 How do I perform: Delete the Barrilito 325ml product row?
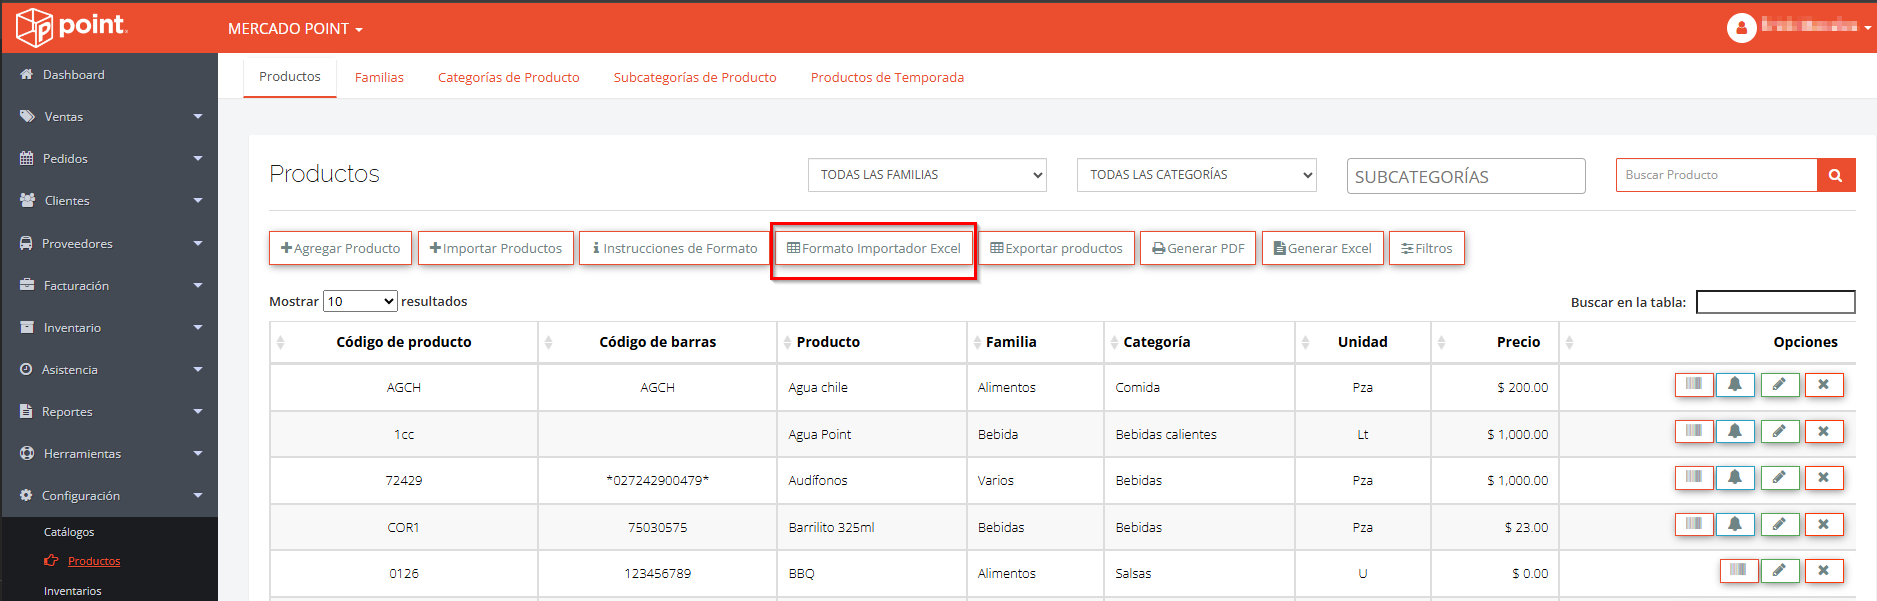pos(1823,525)
